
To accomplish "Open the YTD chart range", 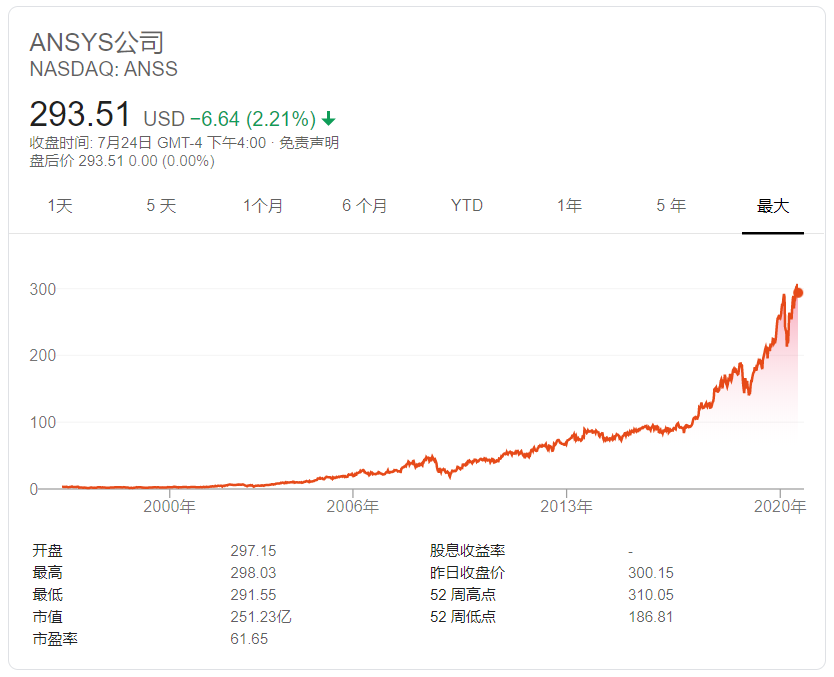I will pyautogui.click(x=467, y=205).
